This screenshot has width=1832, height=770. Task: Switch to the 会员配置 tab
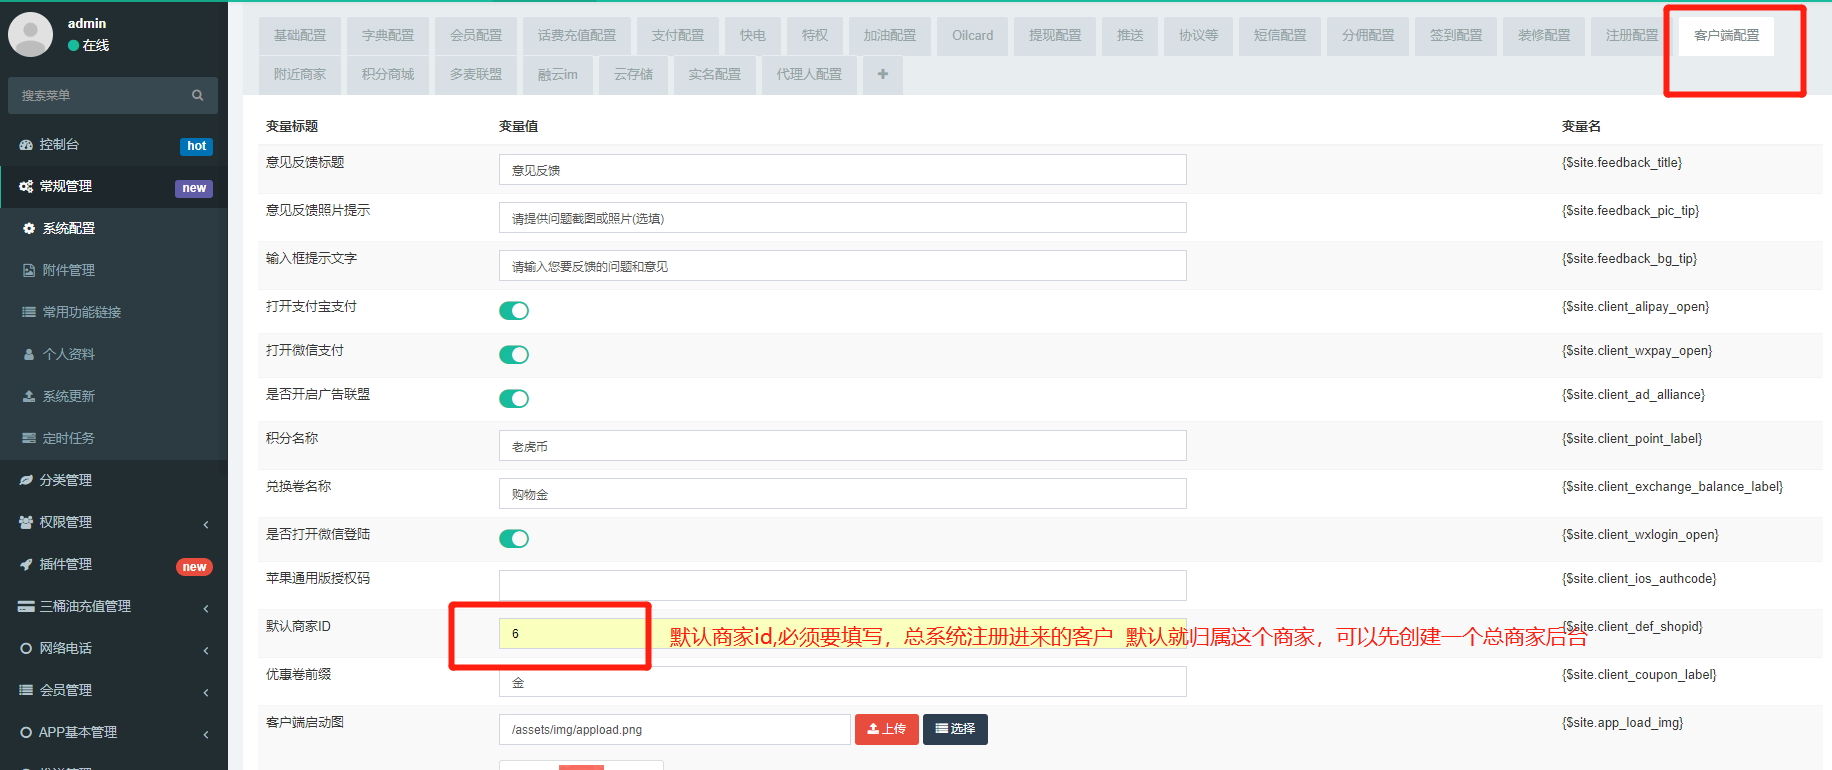point(476,35)
